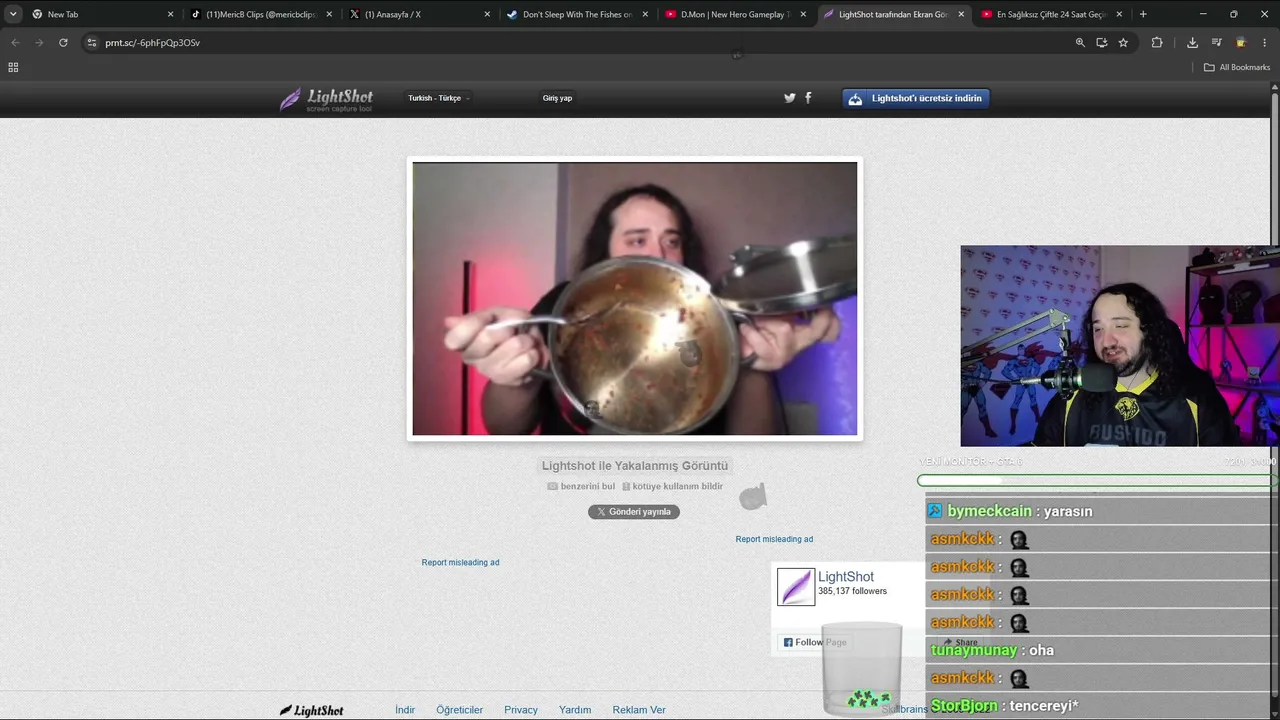Open the Öğreticiler footer link
The height and width of the screenshot is (720, 1280).
(x=459, y=710)
